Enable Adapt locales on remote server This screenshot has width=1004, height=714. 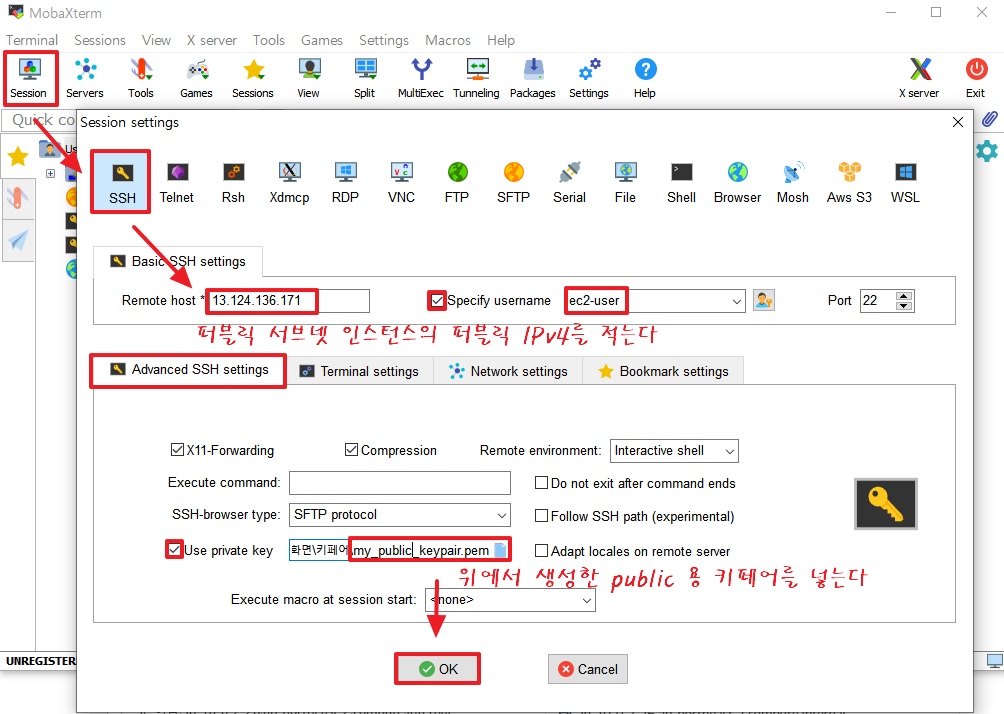[x=541, y=551]
